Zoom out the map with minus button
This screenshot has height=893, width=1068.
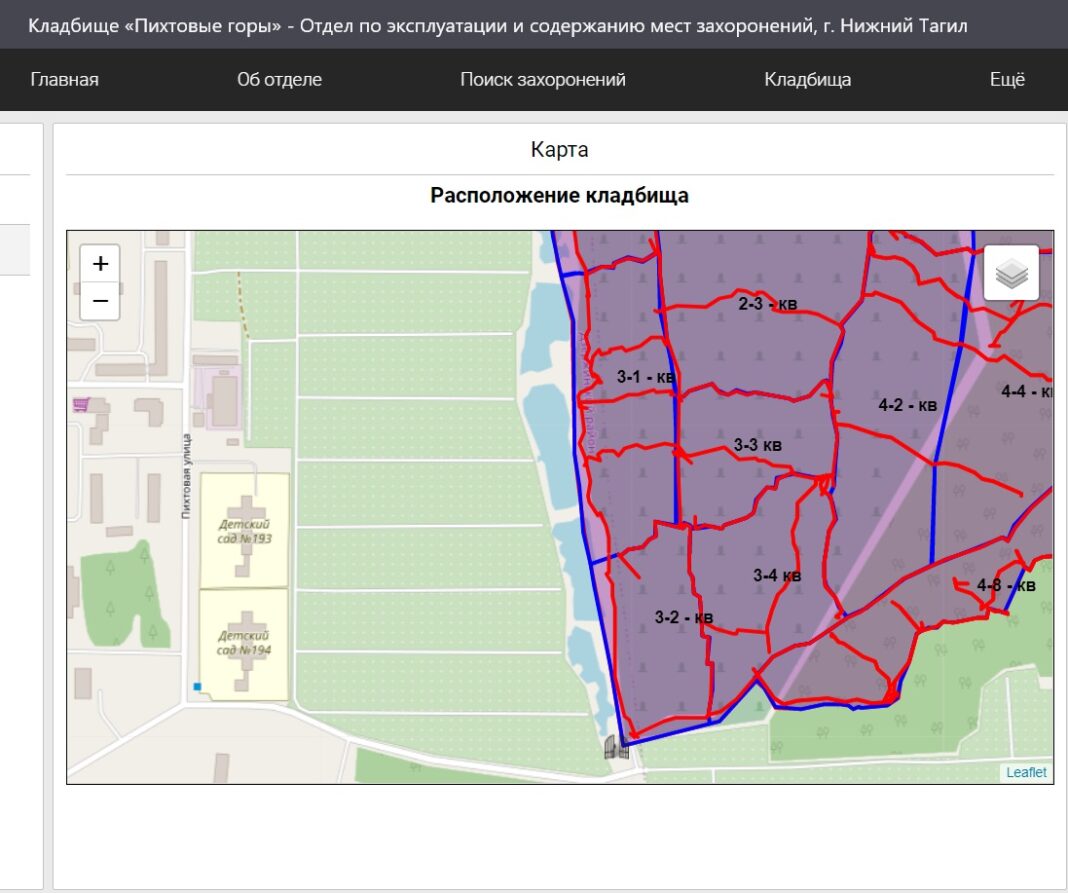(100, 301)
